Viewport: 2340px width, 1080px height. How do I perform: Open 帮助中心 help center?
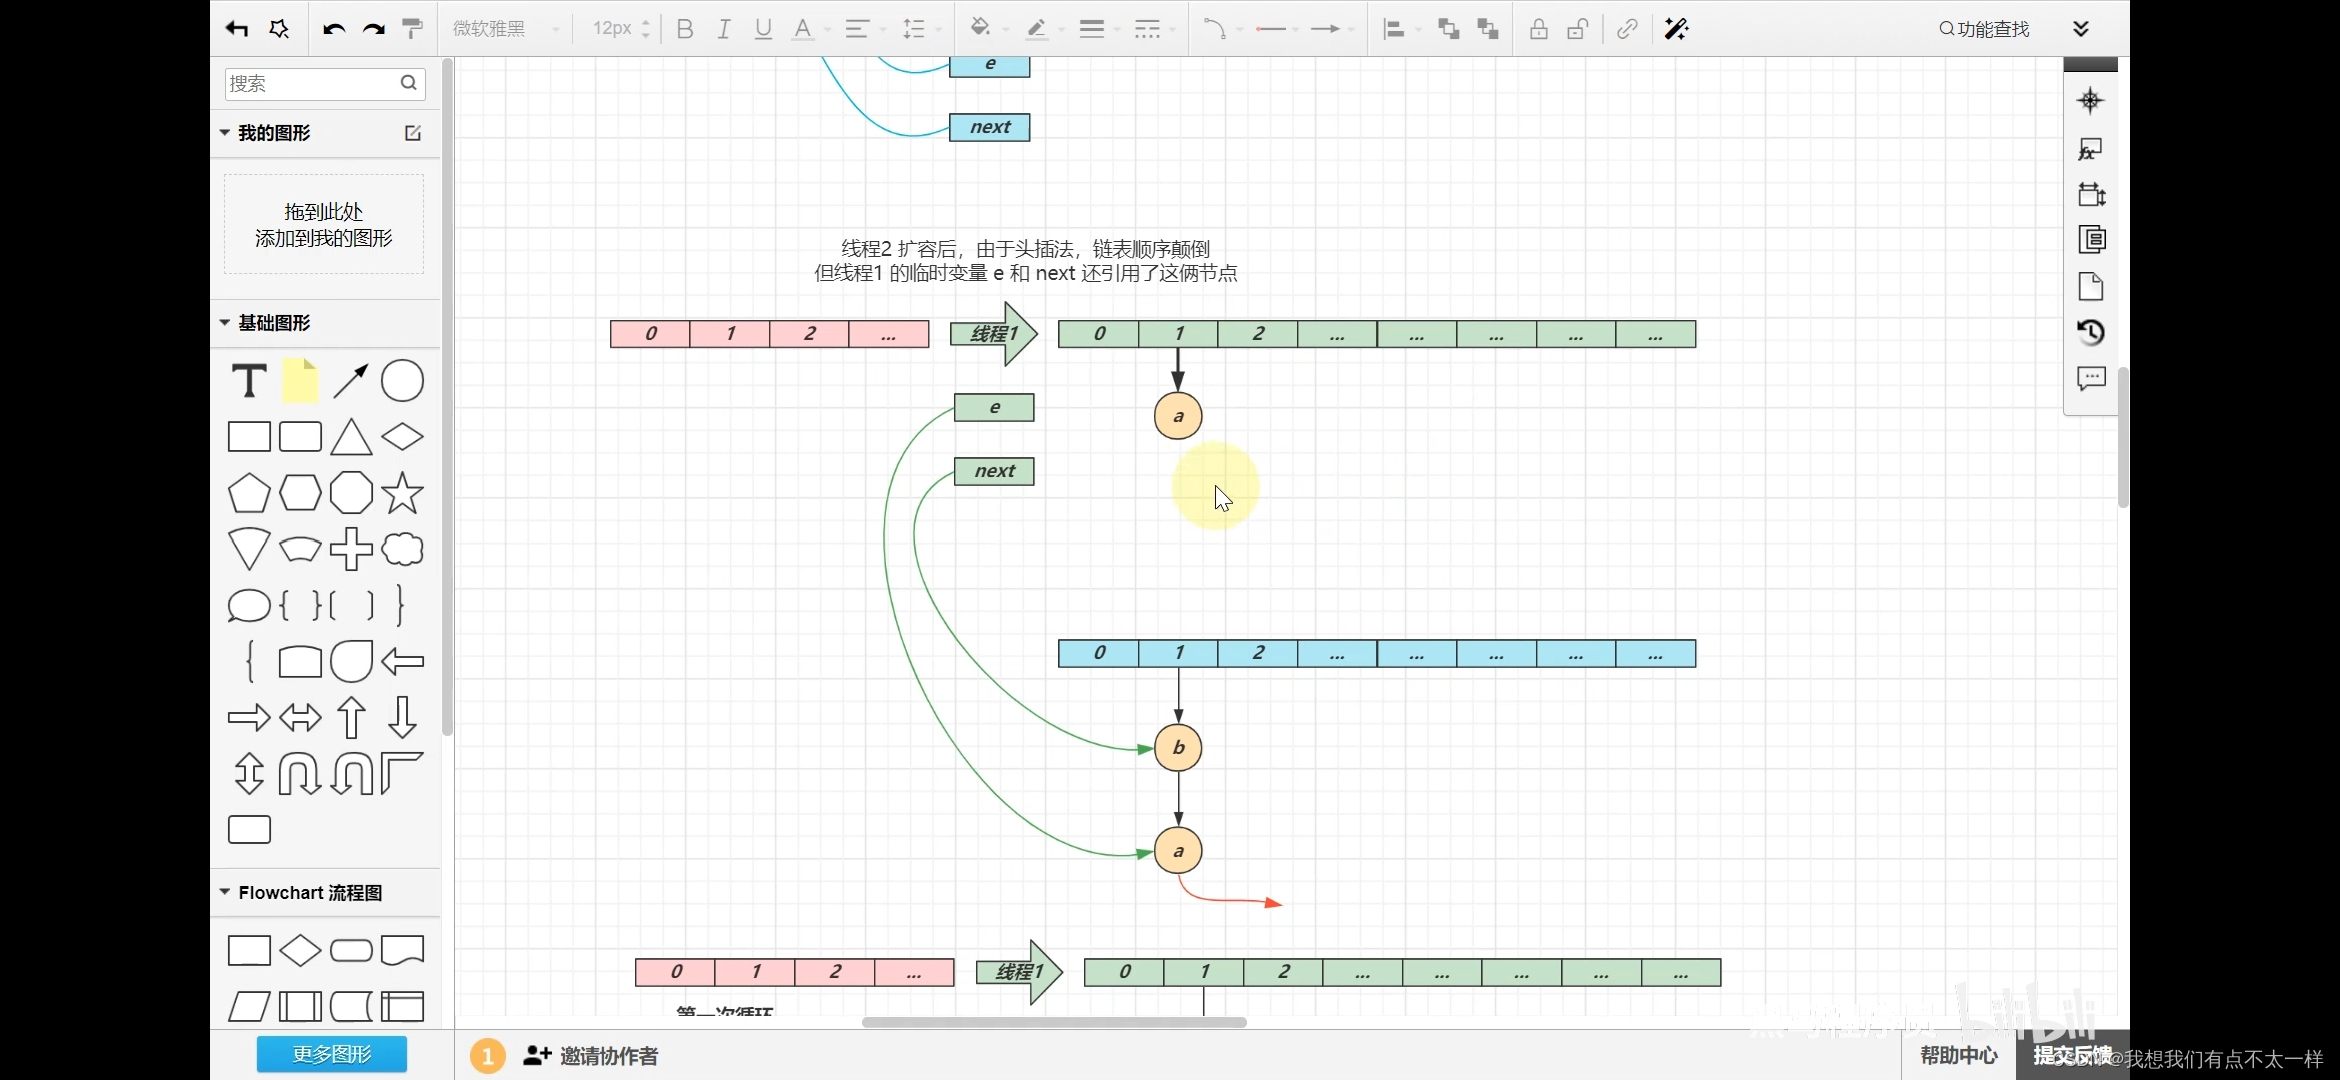point(1958,1055)
